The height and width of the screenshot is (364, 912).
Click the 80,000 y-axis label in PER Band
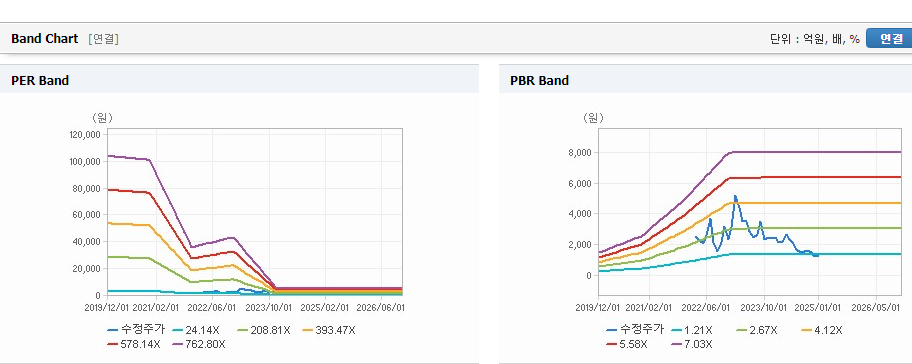coord(87,188)
